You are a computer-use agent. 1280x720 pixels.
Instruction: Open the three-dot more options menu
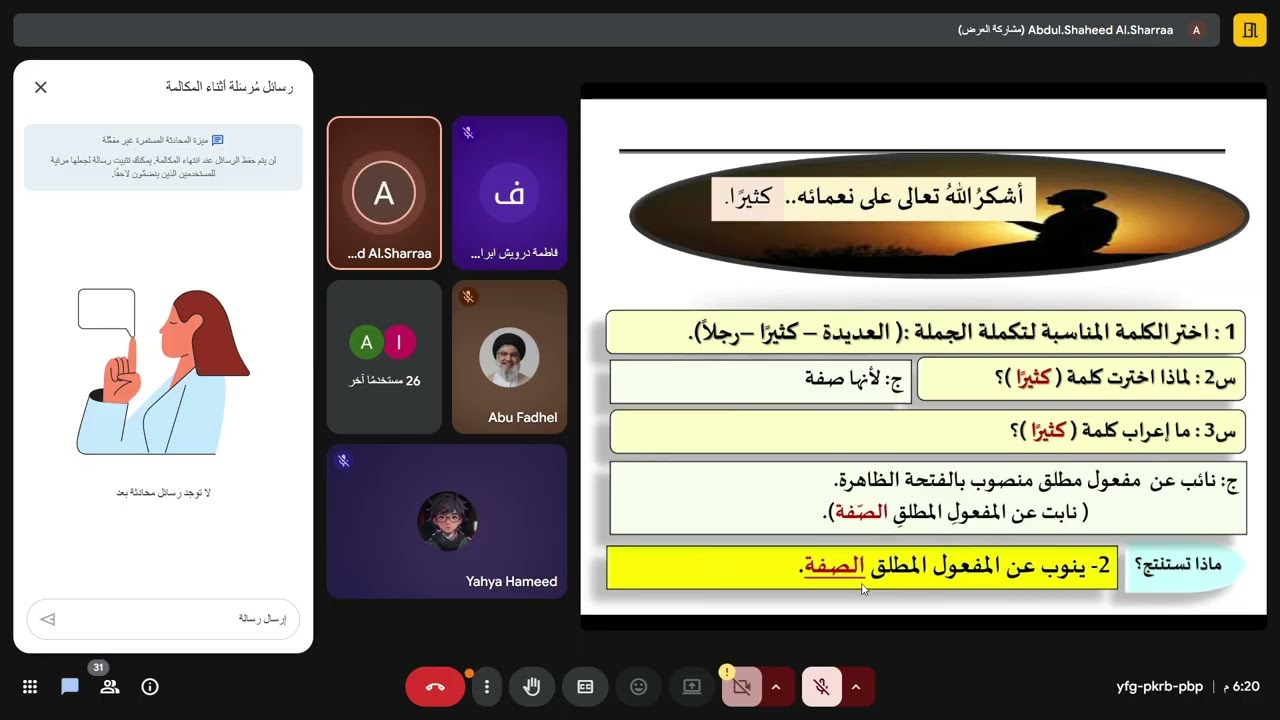click(486, 687)
